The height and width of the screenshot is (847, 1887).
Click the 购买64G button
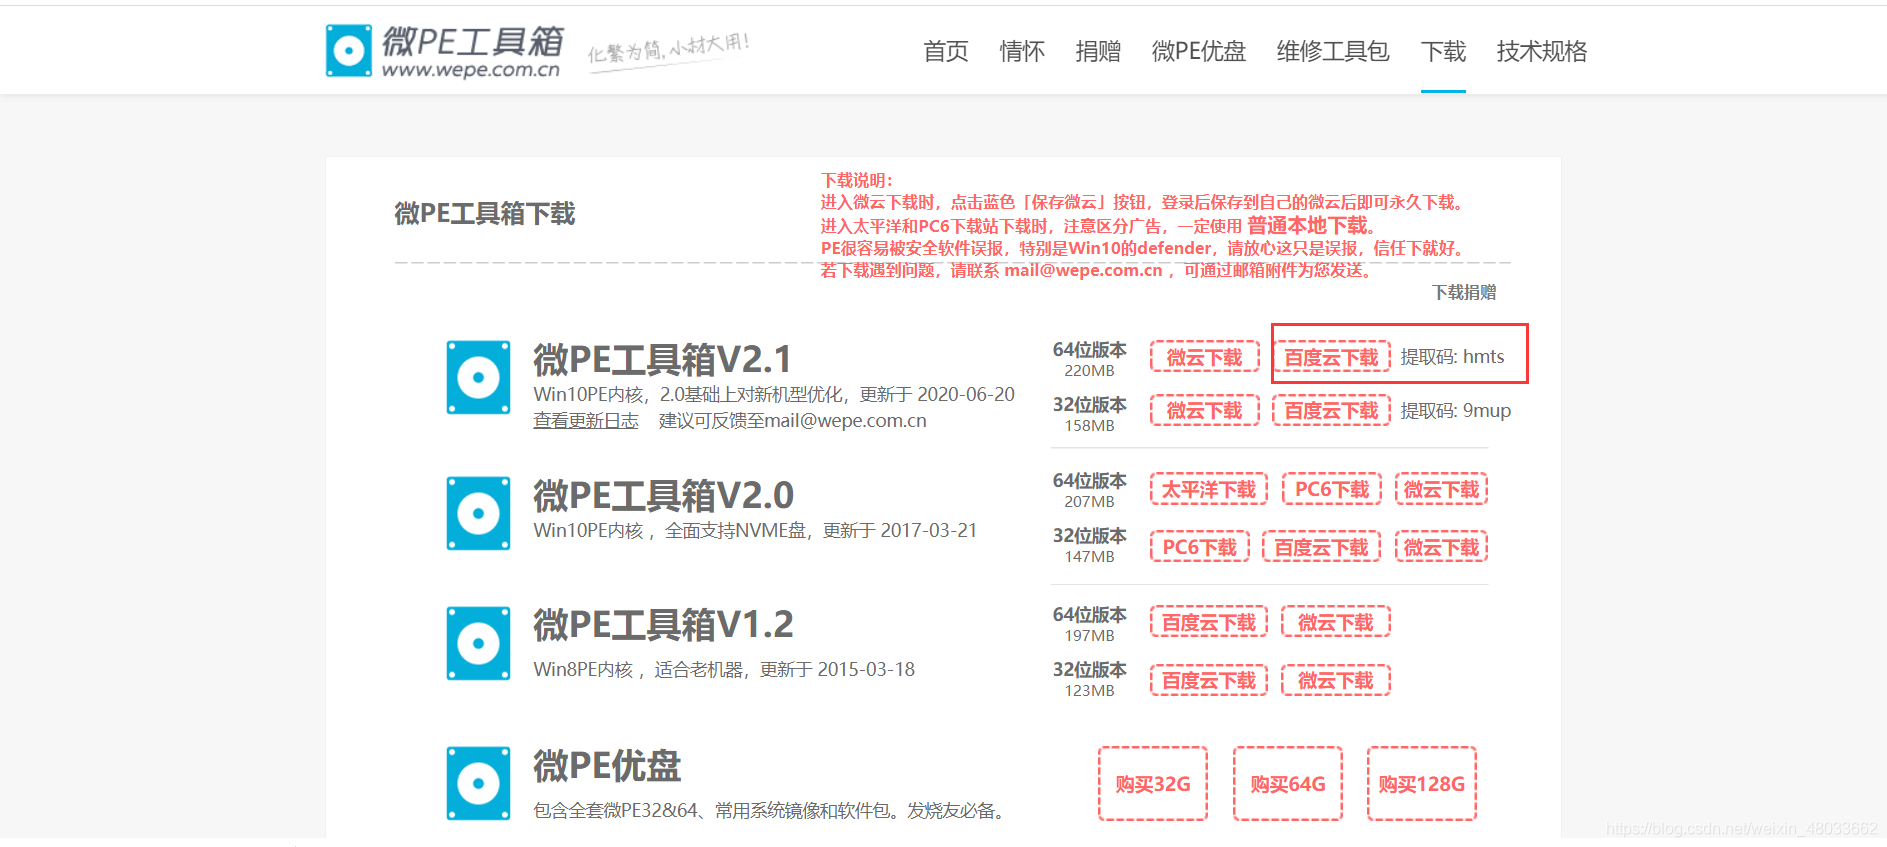point(1287,783)
